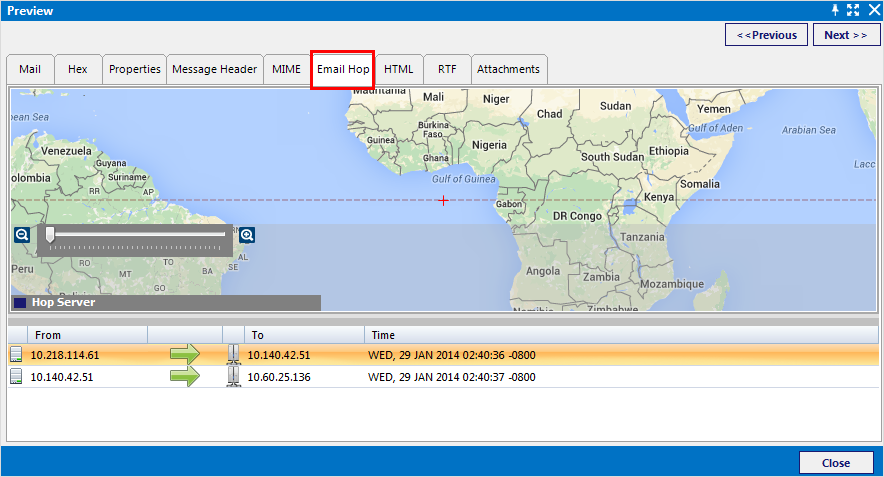
Task: Click Venezuela on the map
Action: (66, 151)
